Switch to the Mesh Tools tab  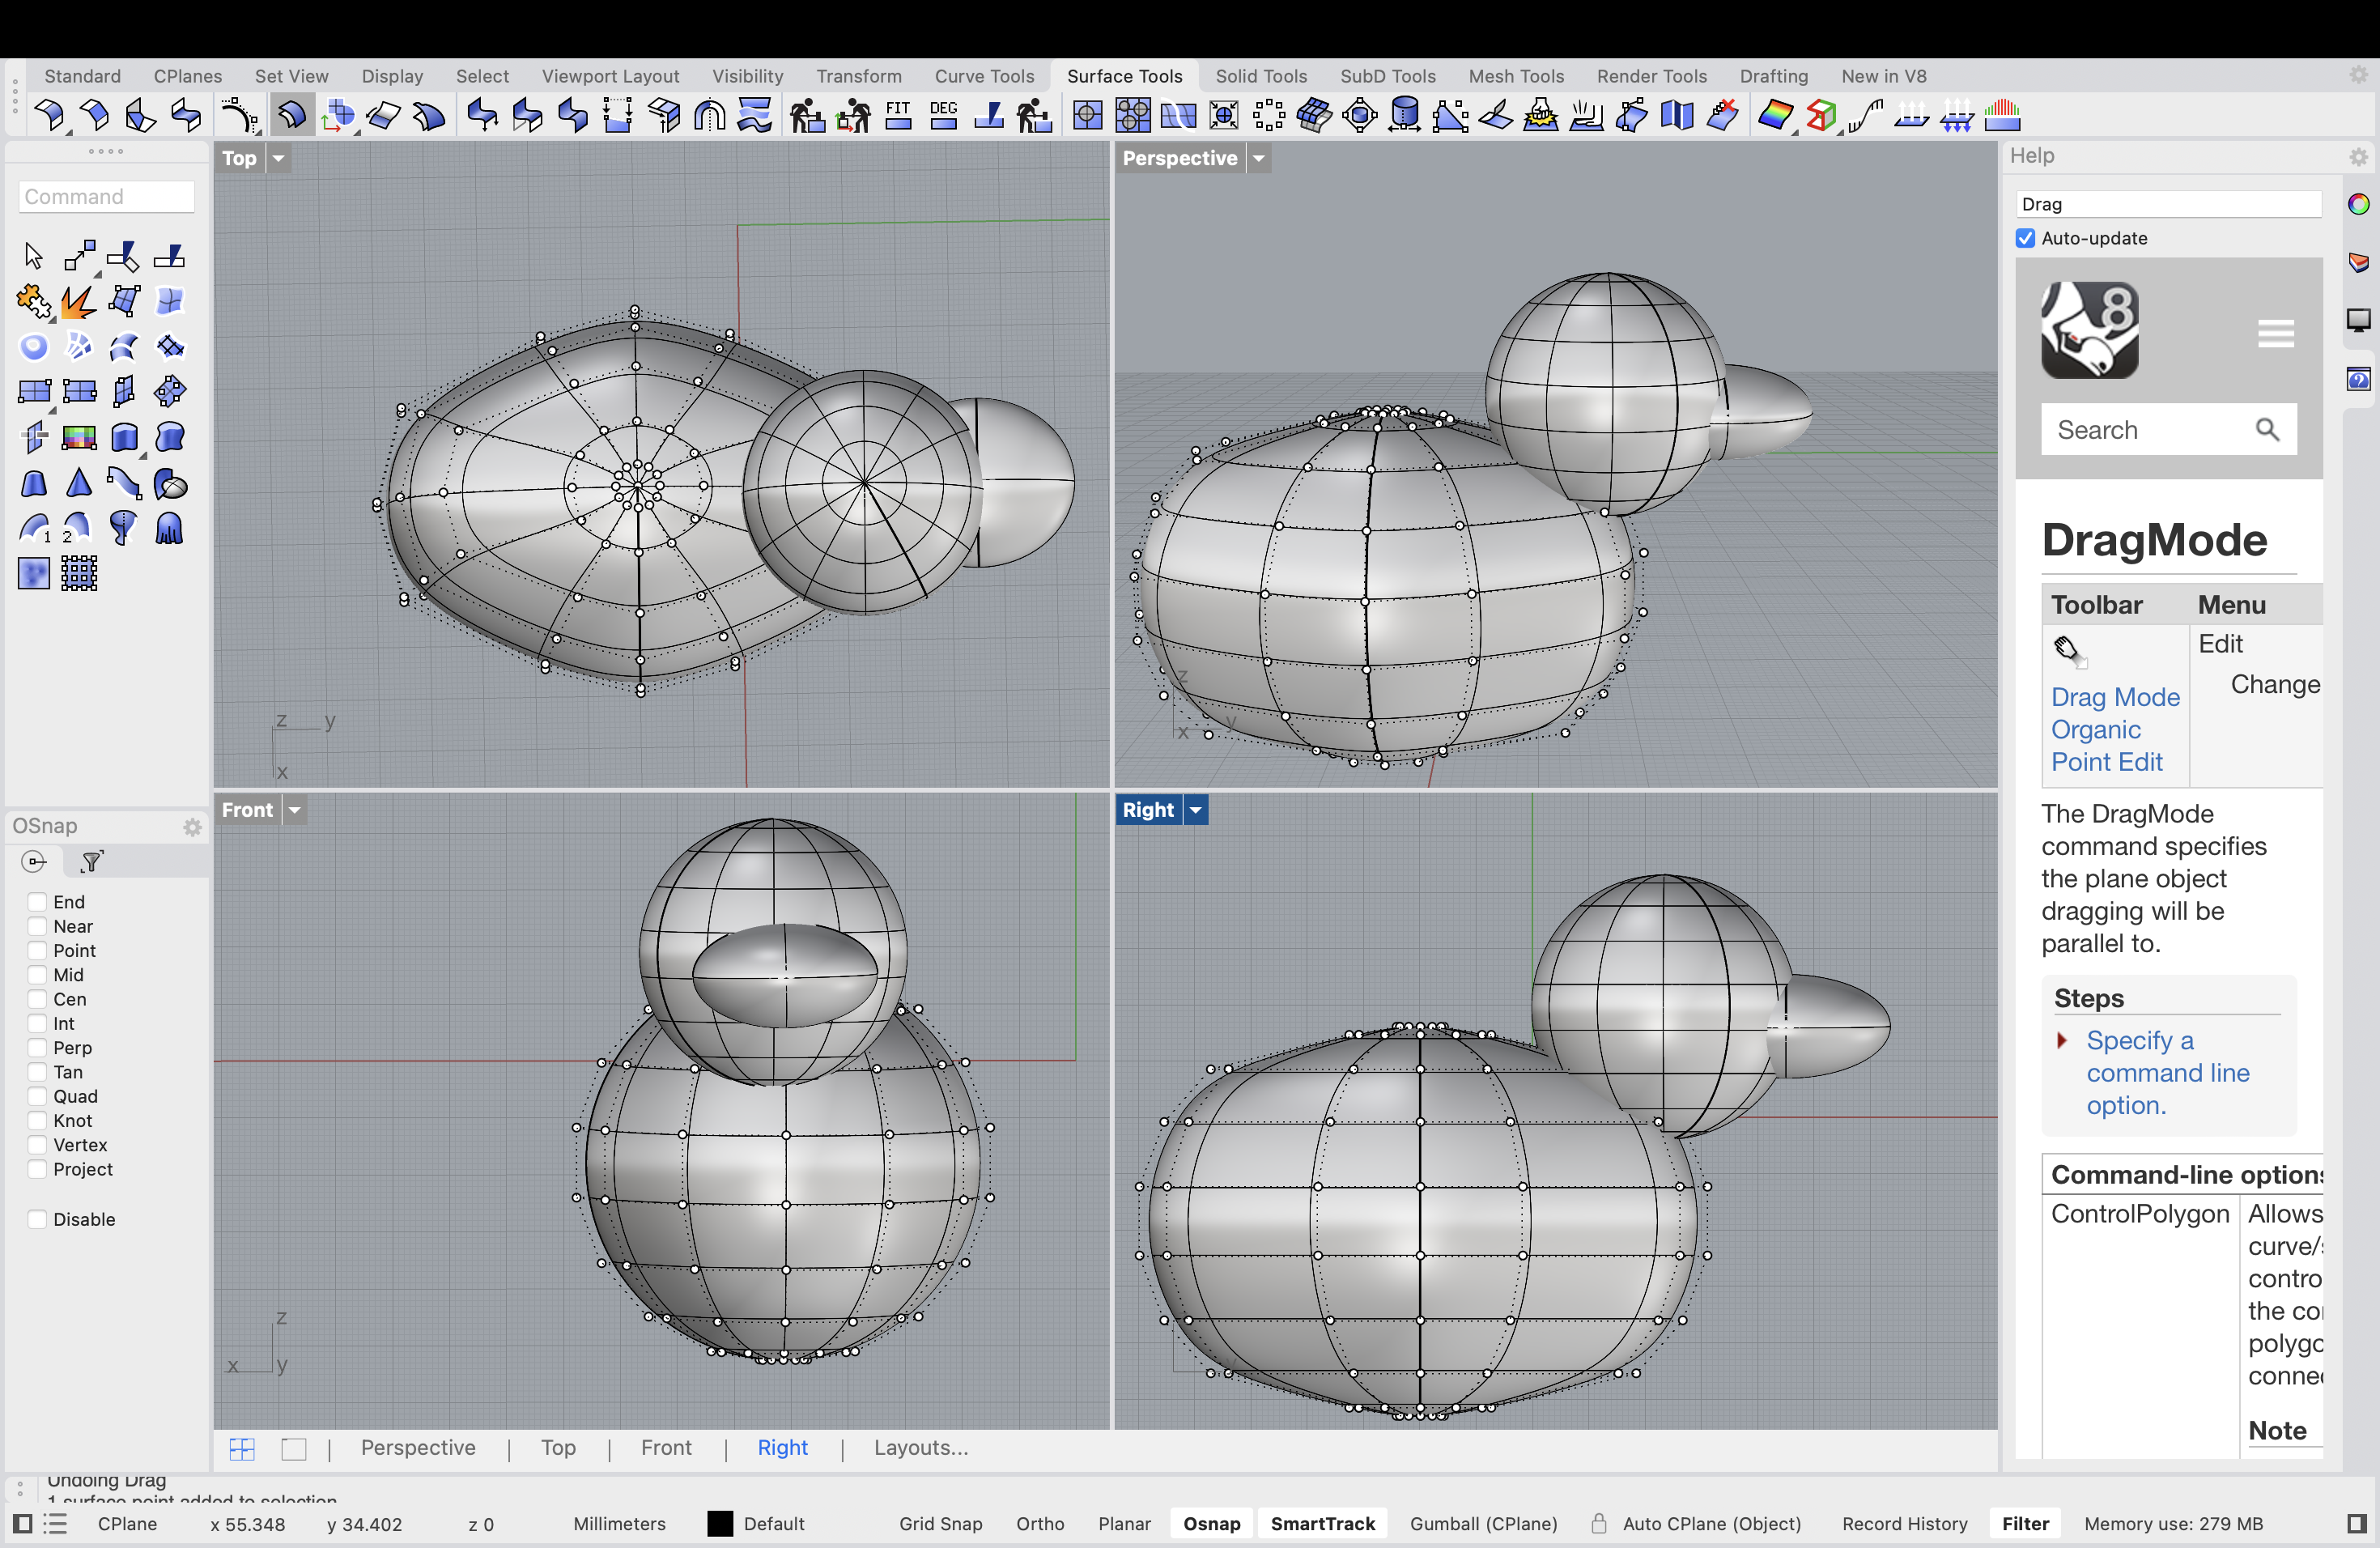[x=1516, y=76]
